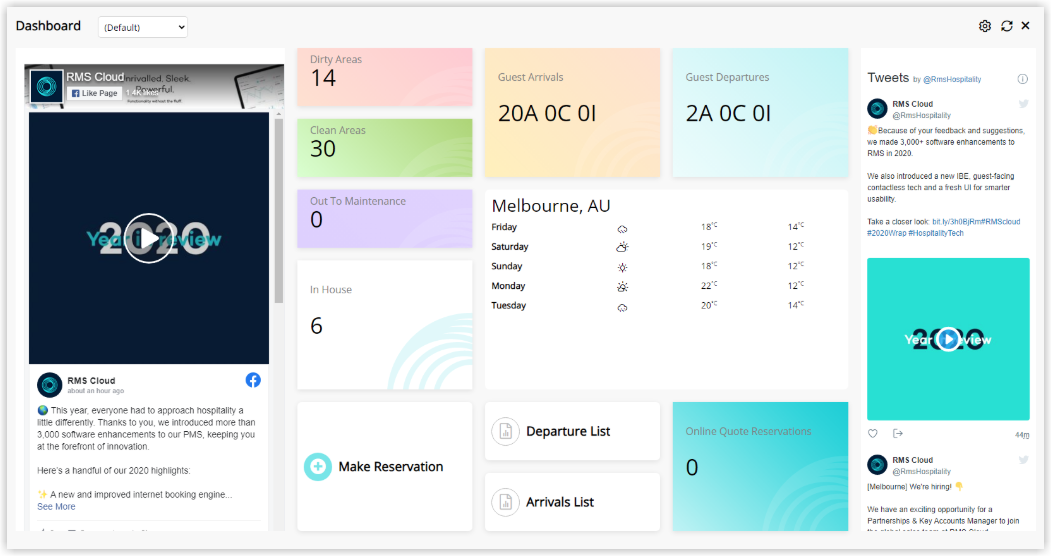Click Friday's weather cloud icon
Screen dimensions: 1052x557
(x=623, y=229)
